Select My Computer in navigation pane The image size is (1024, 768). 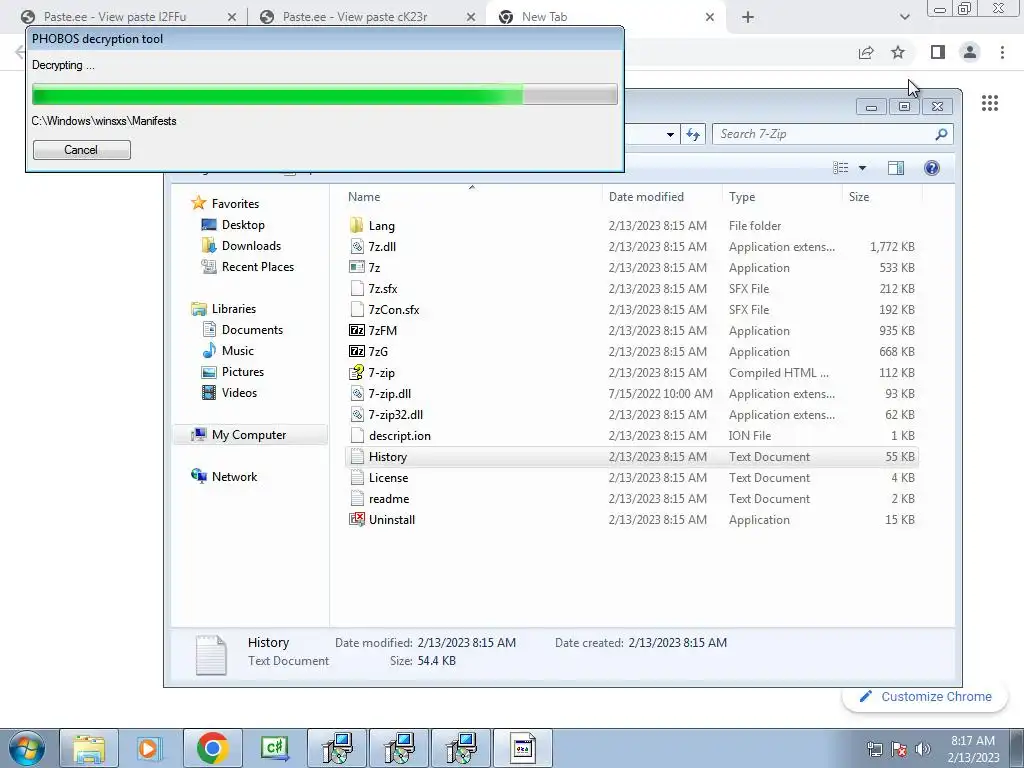(x=251, y=435)
